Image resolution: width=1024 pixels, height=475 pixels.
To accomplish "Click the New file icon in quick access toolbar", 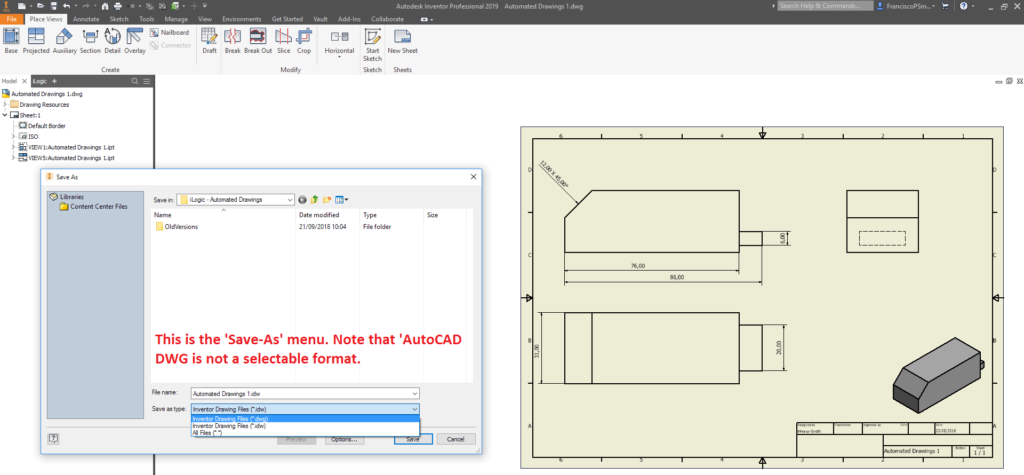I will click(22, 5).
